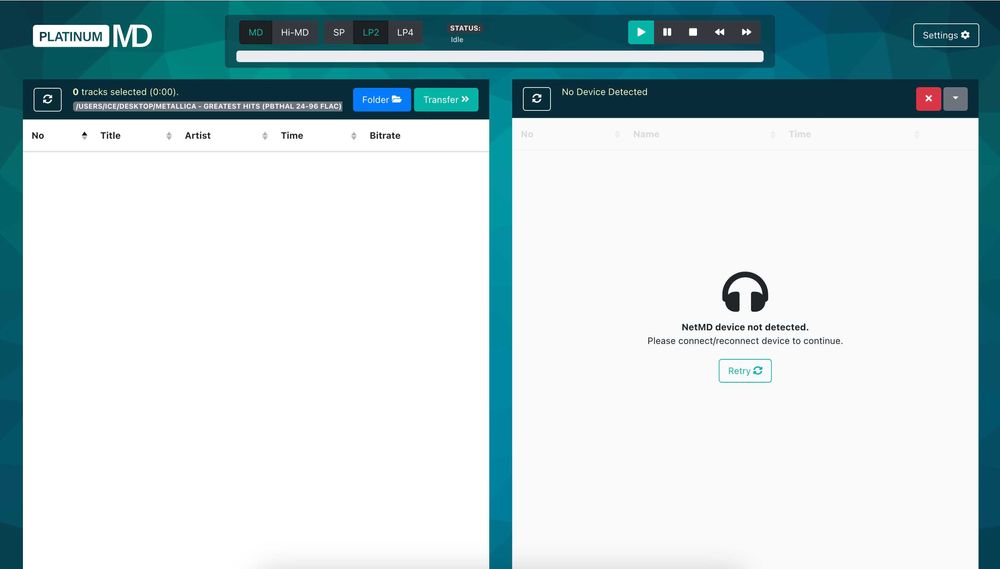Click the "0 tracks selected (0:00)" text
Image resolution: width=1000 pixels, height=569 pixels.
coord(126,92)
